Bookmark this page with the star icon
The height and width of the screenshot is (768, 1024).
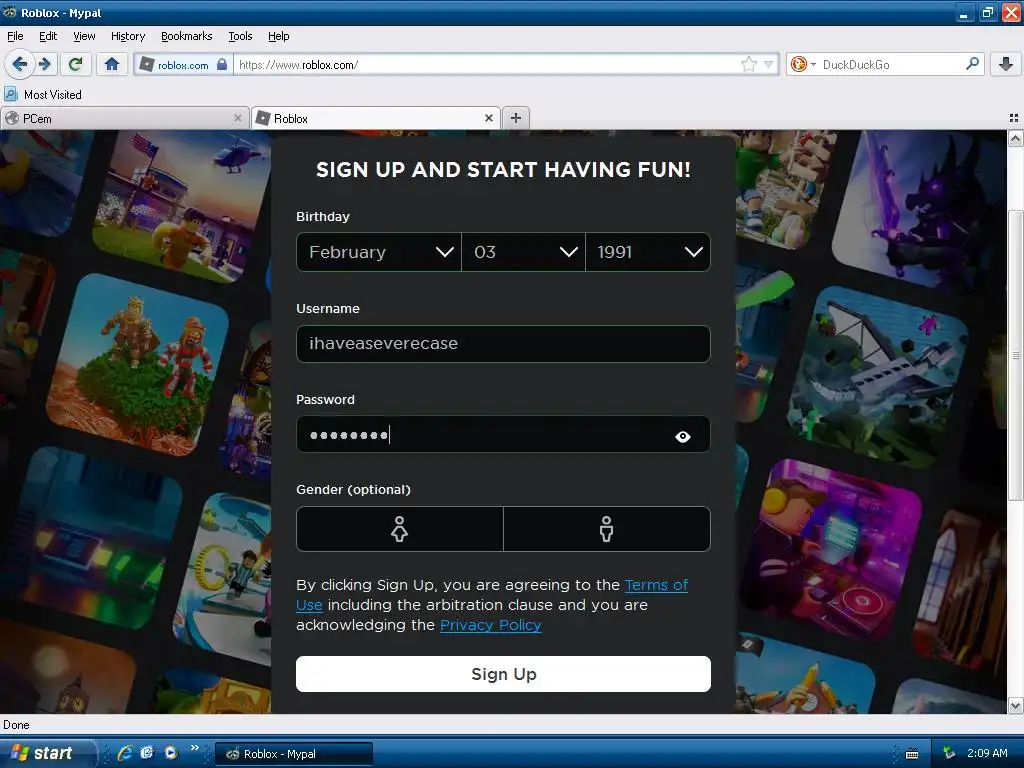click(748, 64)
